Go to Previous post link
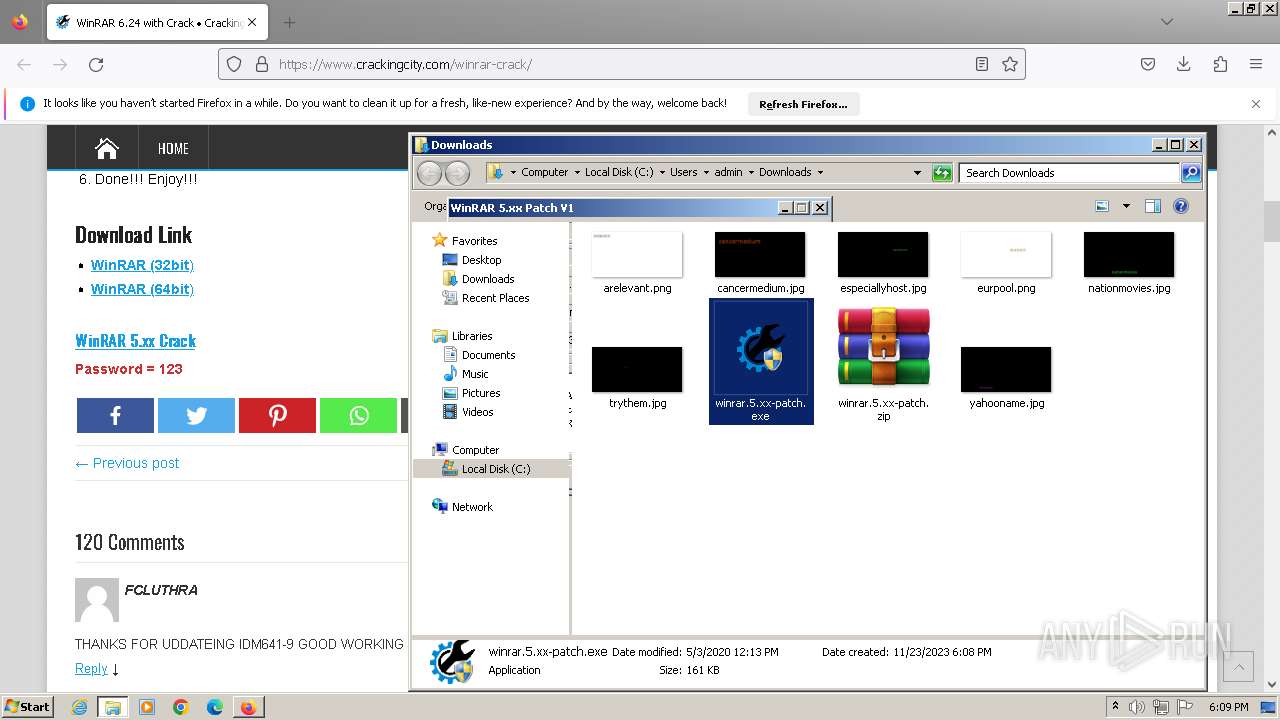Image resolution: width=1280 pixels, height=720 pixels. (127, 463)
